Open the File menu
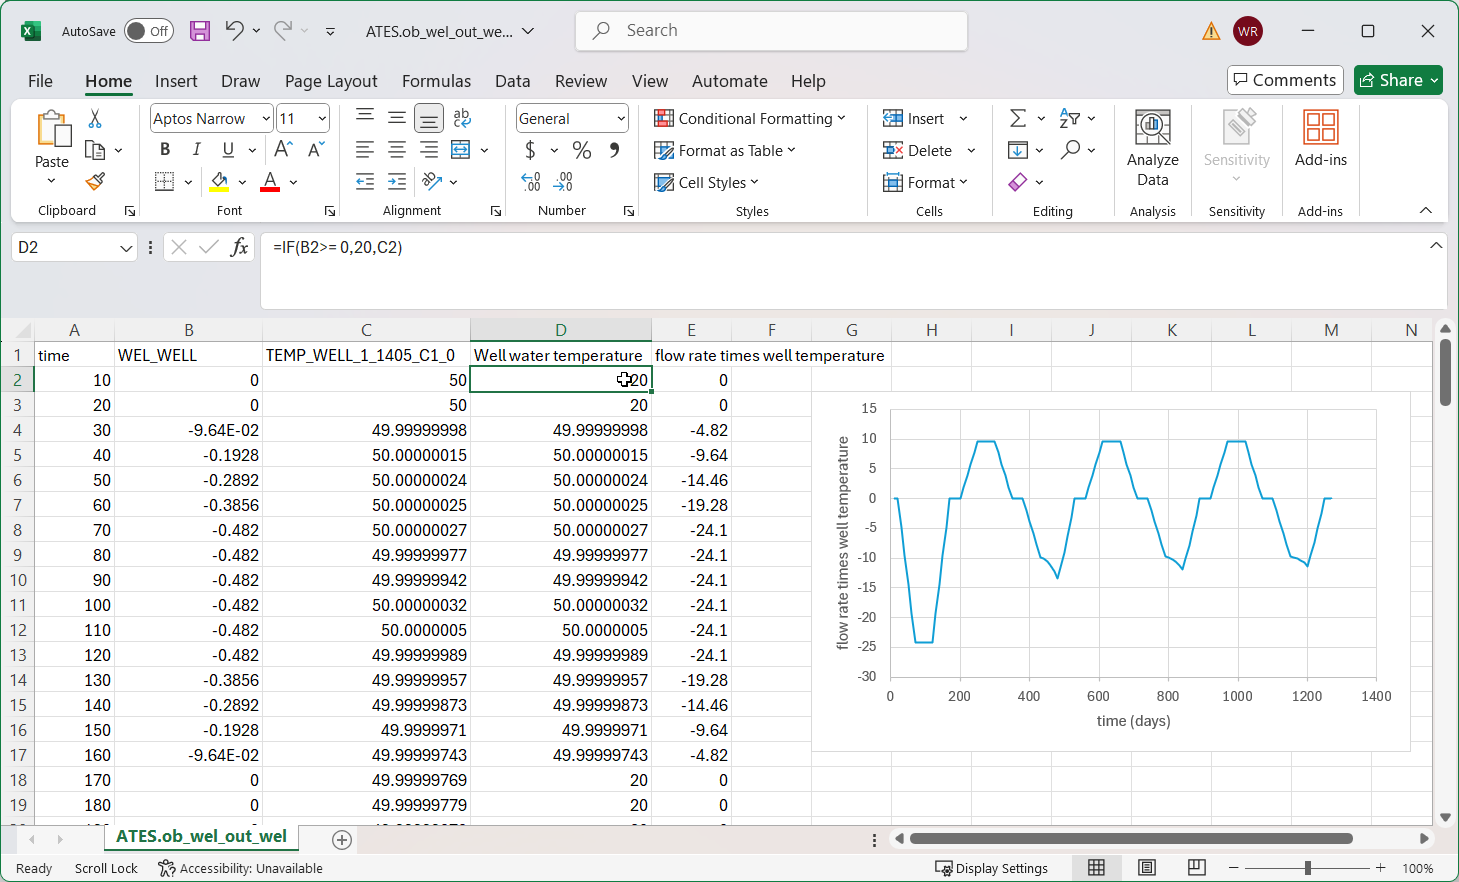Screen dimensions: 1459x882 point(40,81)
